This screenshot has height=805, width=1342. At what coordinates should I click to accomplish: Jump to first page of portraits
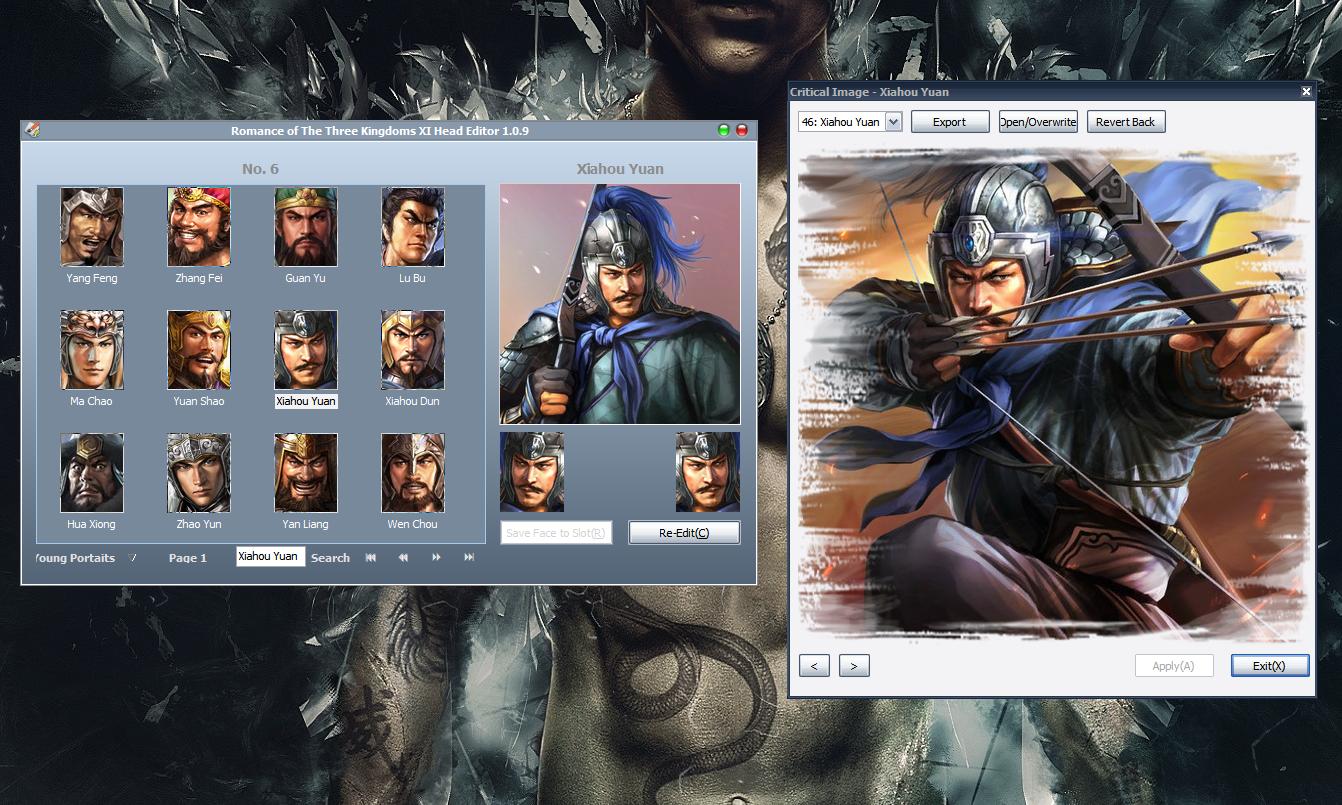[371, 557]
